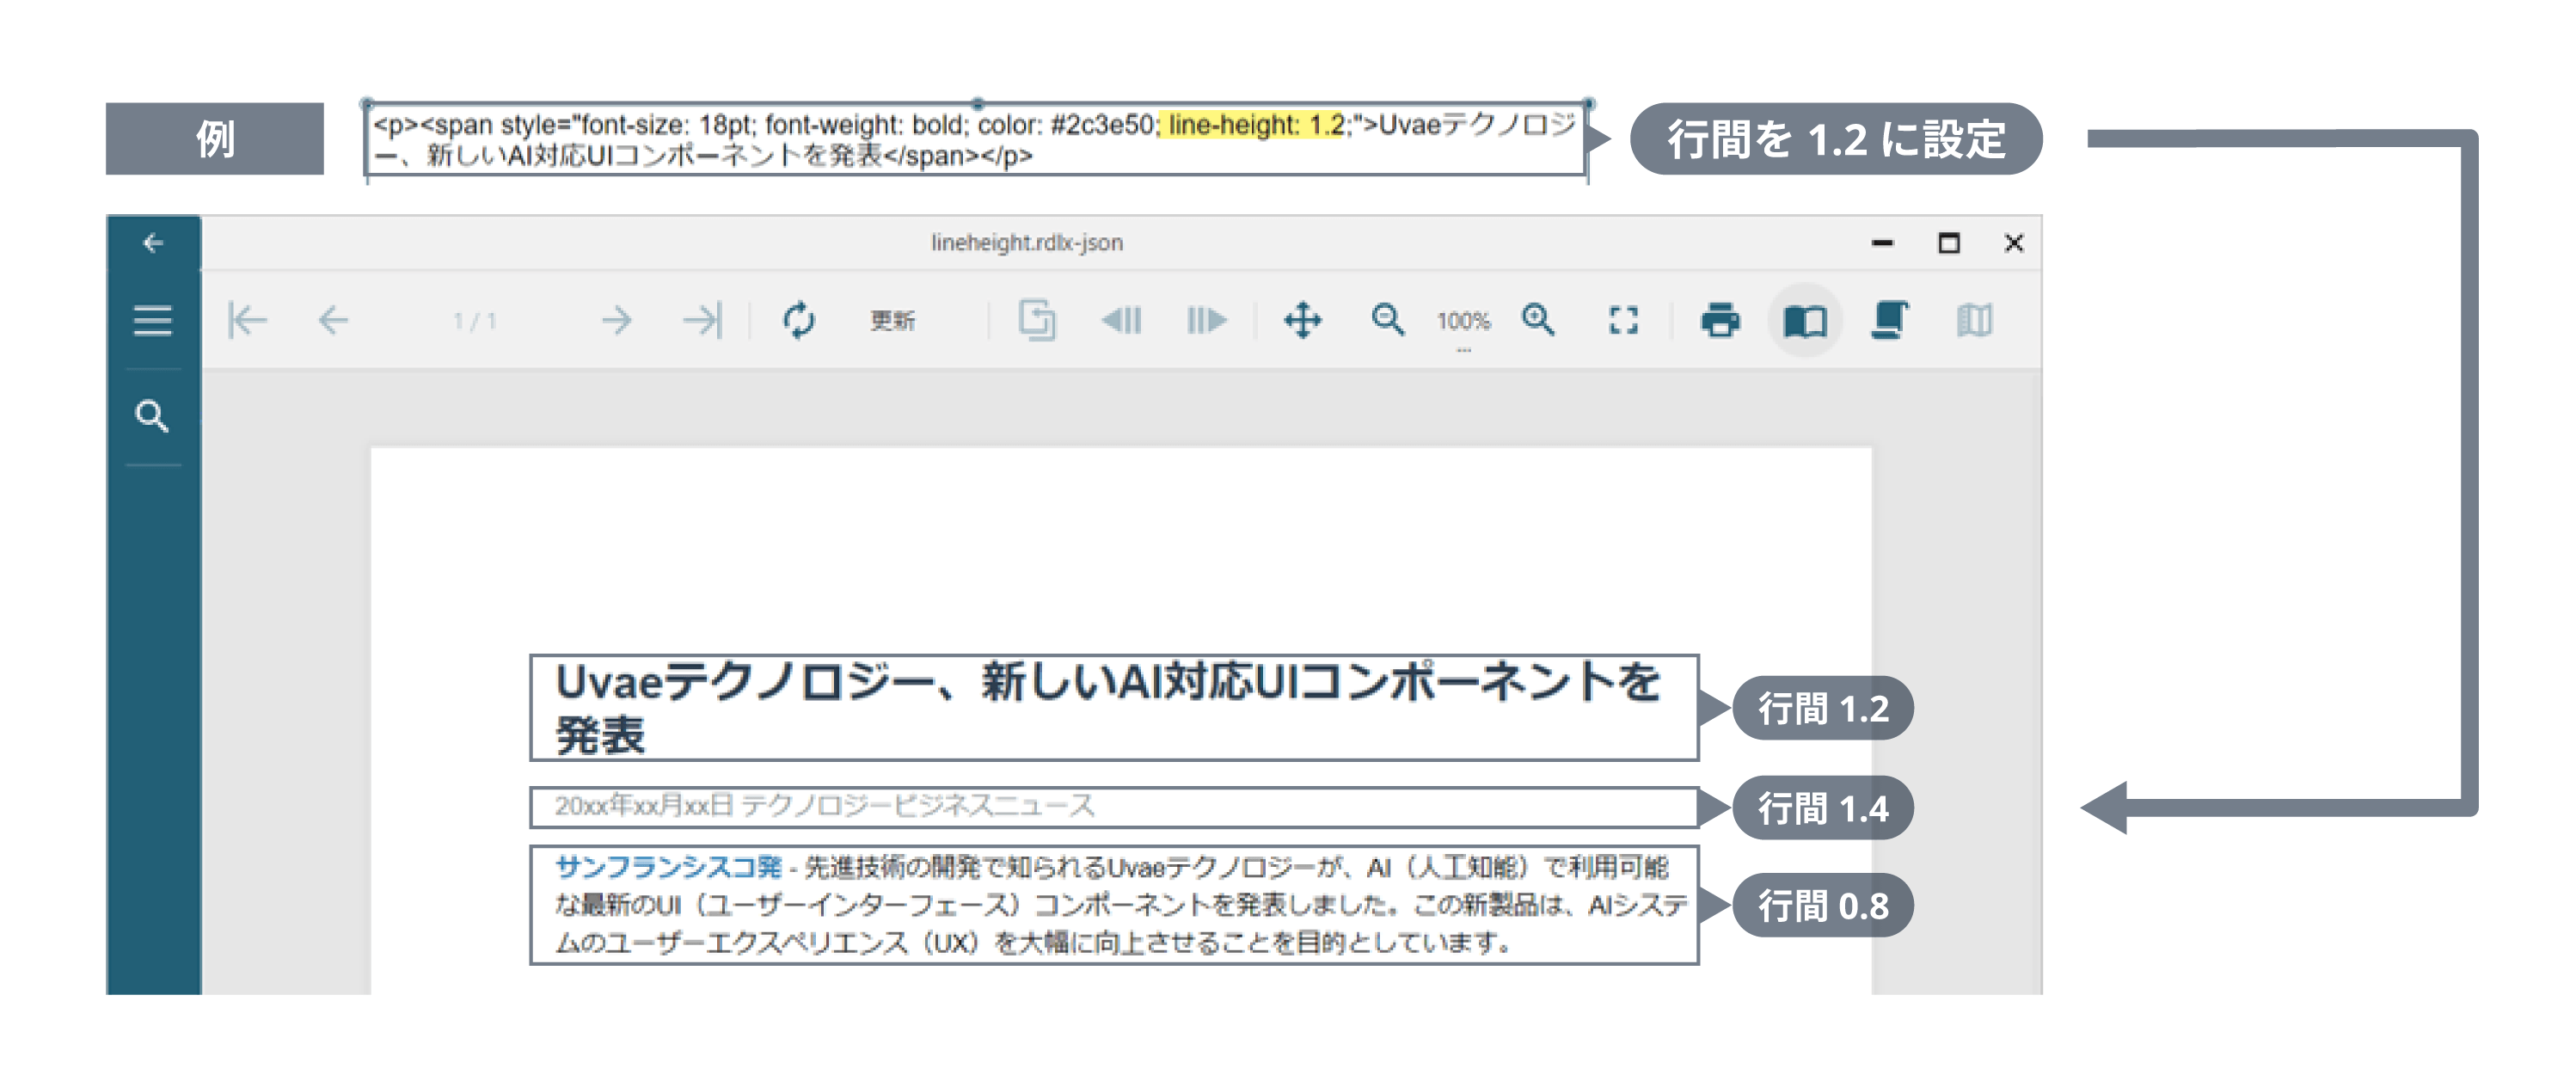Toggle single page view mode
Screen dimensions: 2576x1075
tap(1805, 321)
